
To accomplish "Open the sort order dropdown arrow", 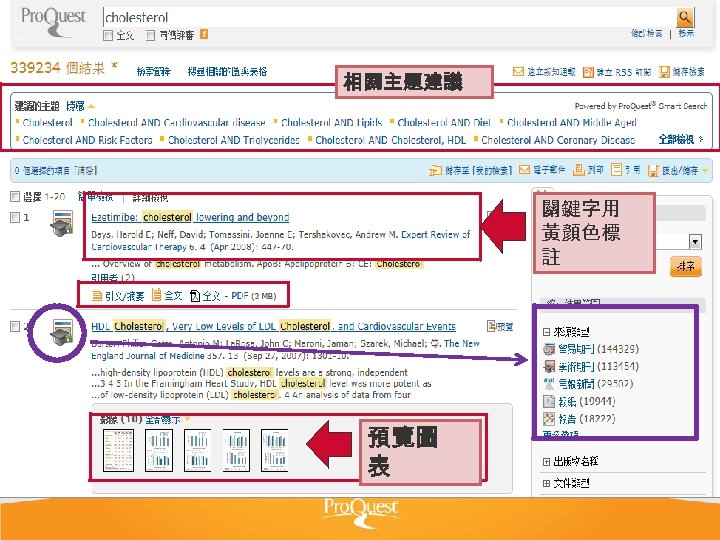I will [695, 242].
